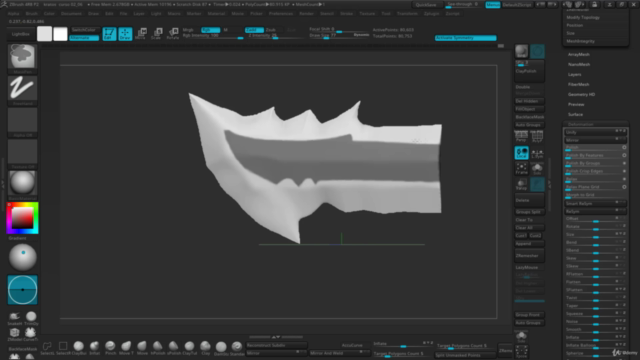Viewport: 640px width, 360px height.
Task: Open the LightBox browser
Action: pyautogui.click(x=20, y=34)
